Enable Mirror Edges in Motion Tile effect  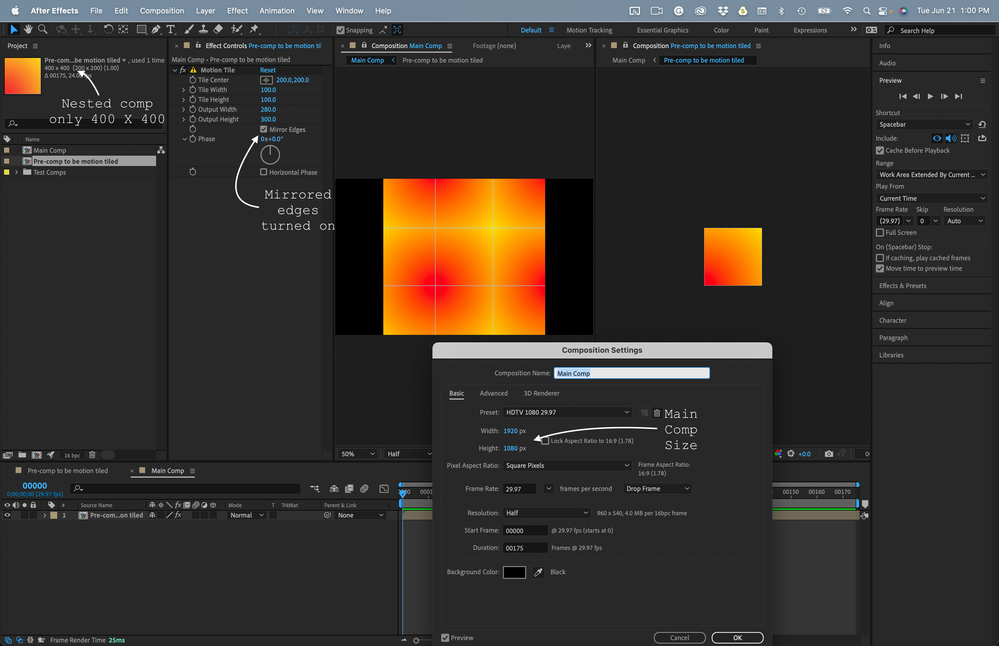pyautogui.click(x=264, y=129)
